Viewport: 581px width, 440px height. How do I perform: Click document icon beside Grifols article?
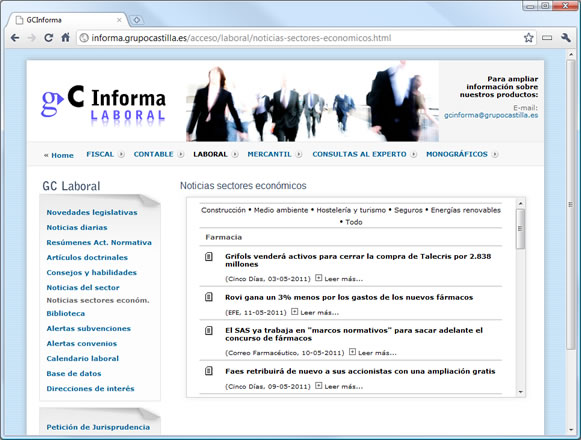(x=209, y=256)
